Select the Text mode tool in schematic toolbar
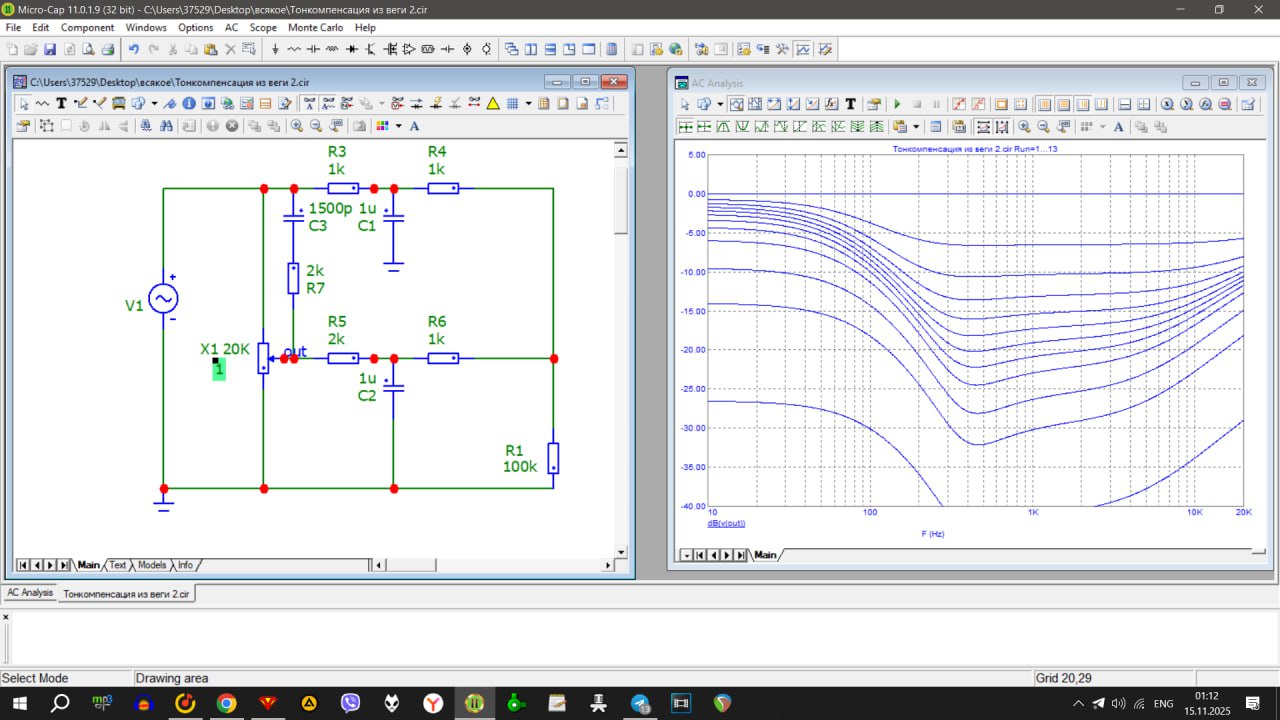This screenshot has height=720, width=1280. pyautogui.click(x=61, y=103)
